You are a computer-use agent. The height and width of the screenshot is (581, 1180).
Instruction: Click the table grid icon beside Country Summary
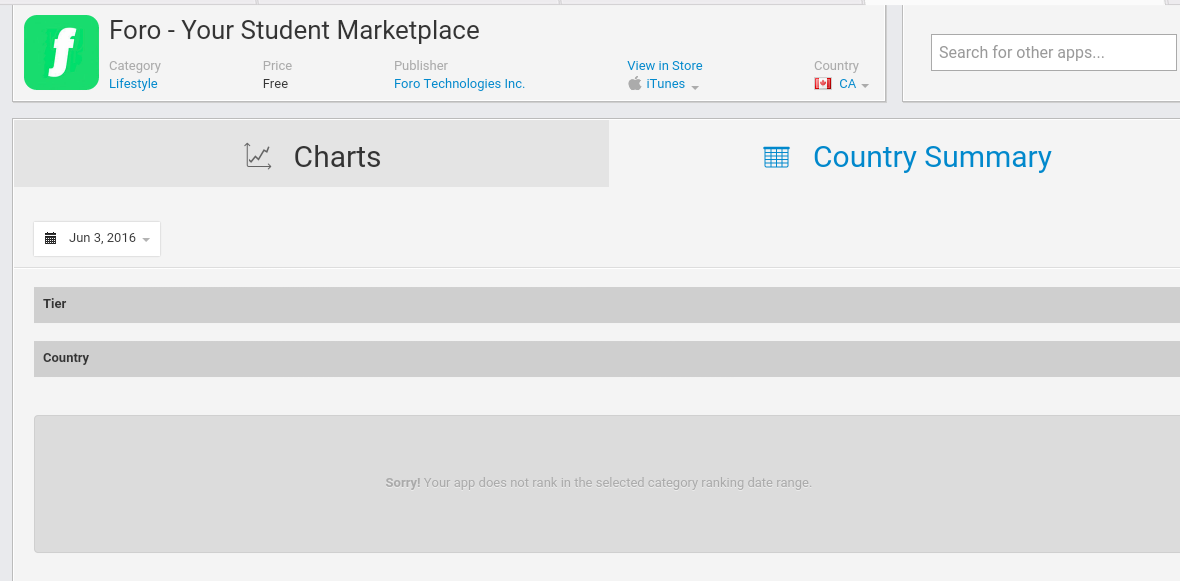[776, 157]
